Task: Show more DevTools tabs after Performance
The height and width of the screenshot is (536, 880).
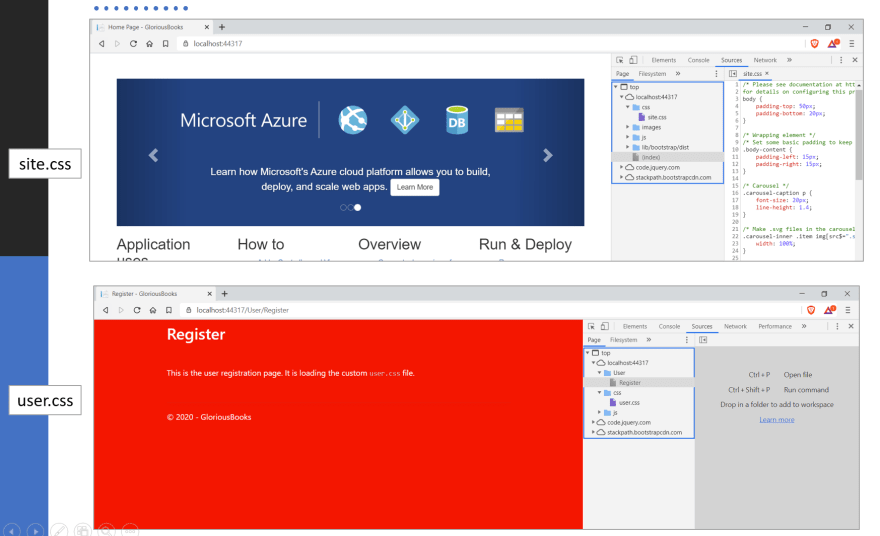Action: [x=804, y=326]
